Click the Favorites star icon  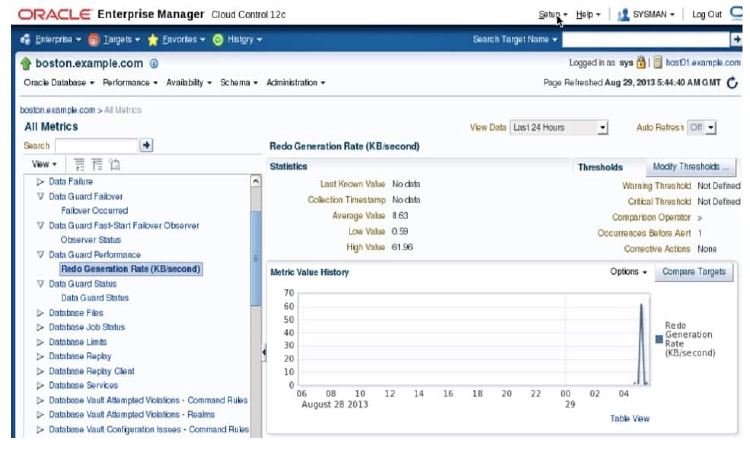pos(153,40)
